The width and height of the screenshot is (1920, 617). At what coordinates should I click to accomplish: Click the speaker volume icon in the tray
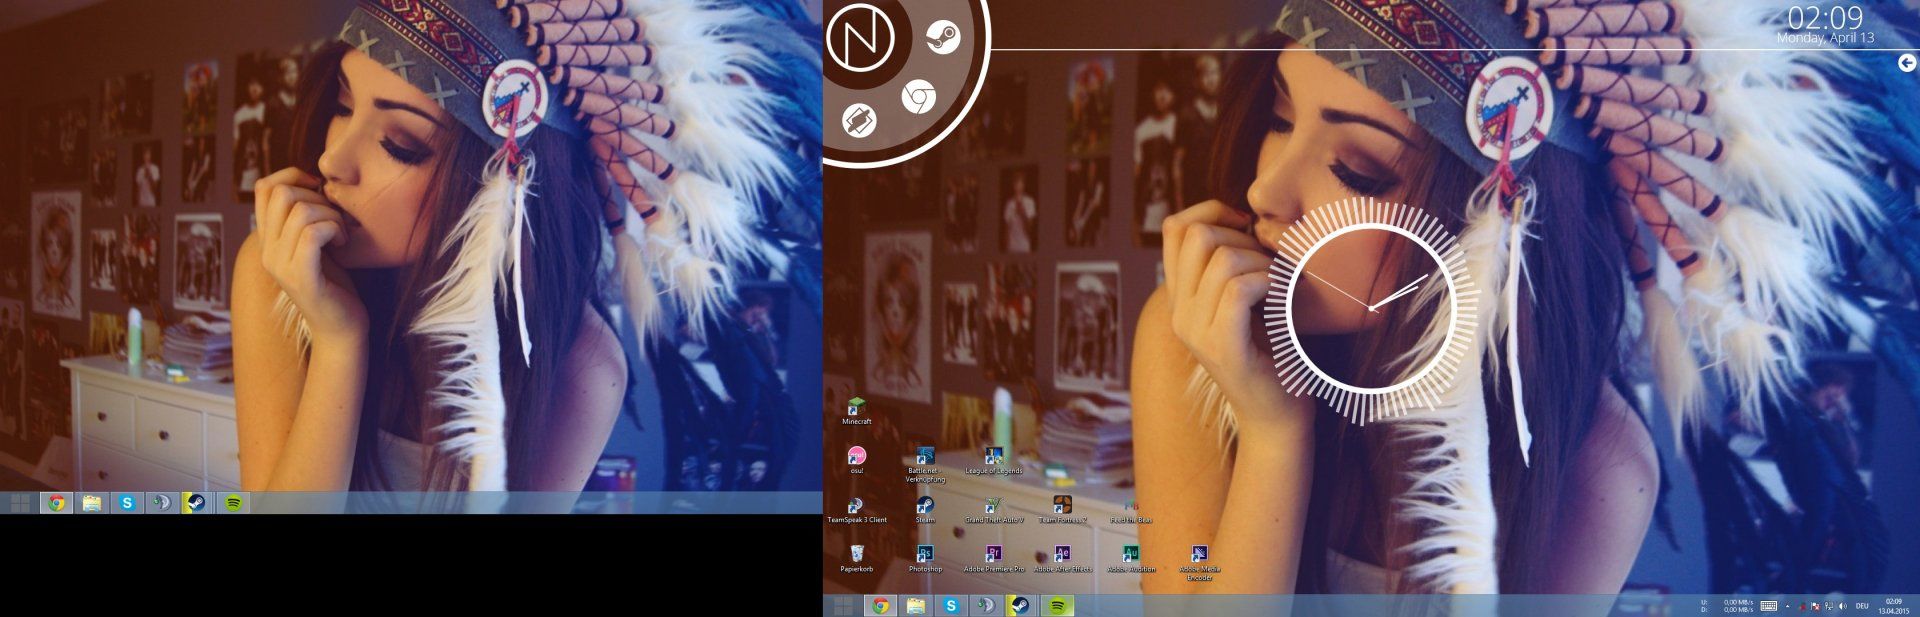tap(1842, 606)
